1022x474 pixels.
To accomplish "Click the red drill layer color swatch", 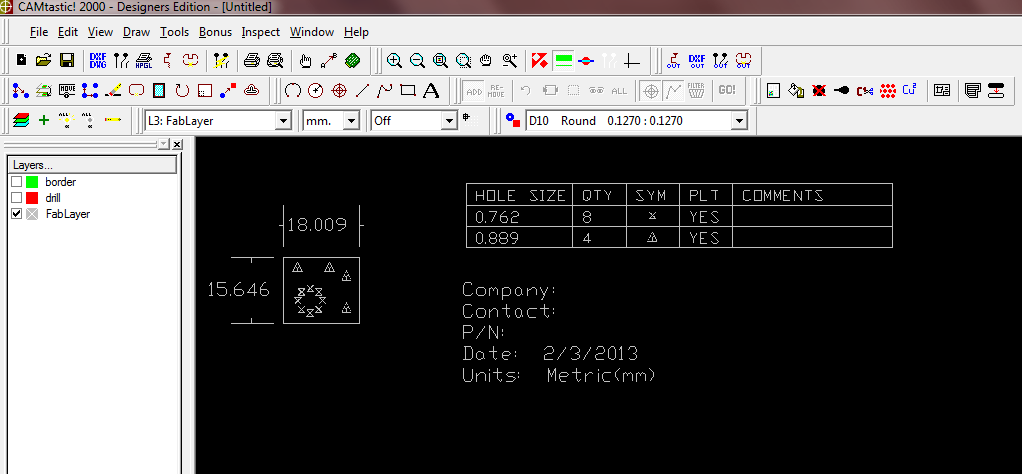I will point(32,198).
